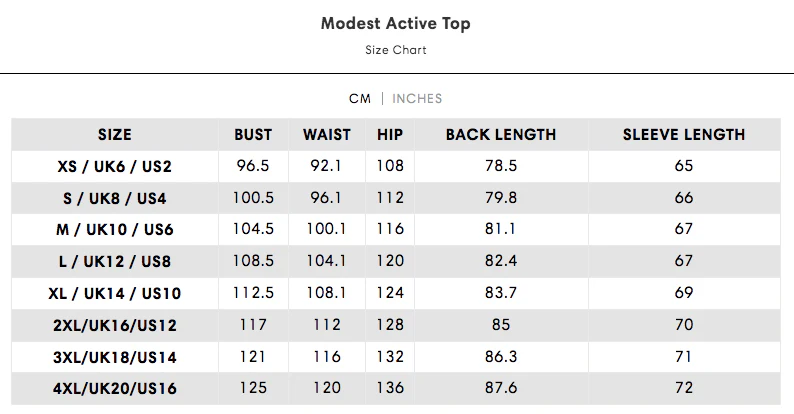Viewport: 794px width, 414px height.
Task: Click the HIP column header
Action: pos(390,135)
